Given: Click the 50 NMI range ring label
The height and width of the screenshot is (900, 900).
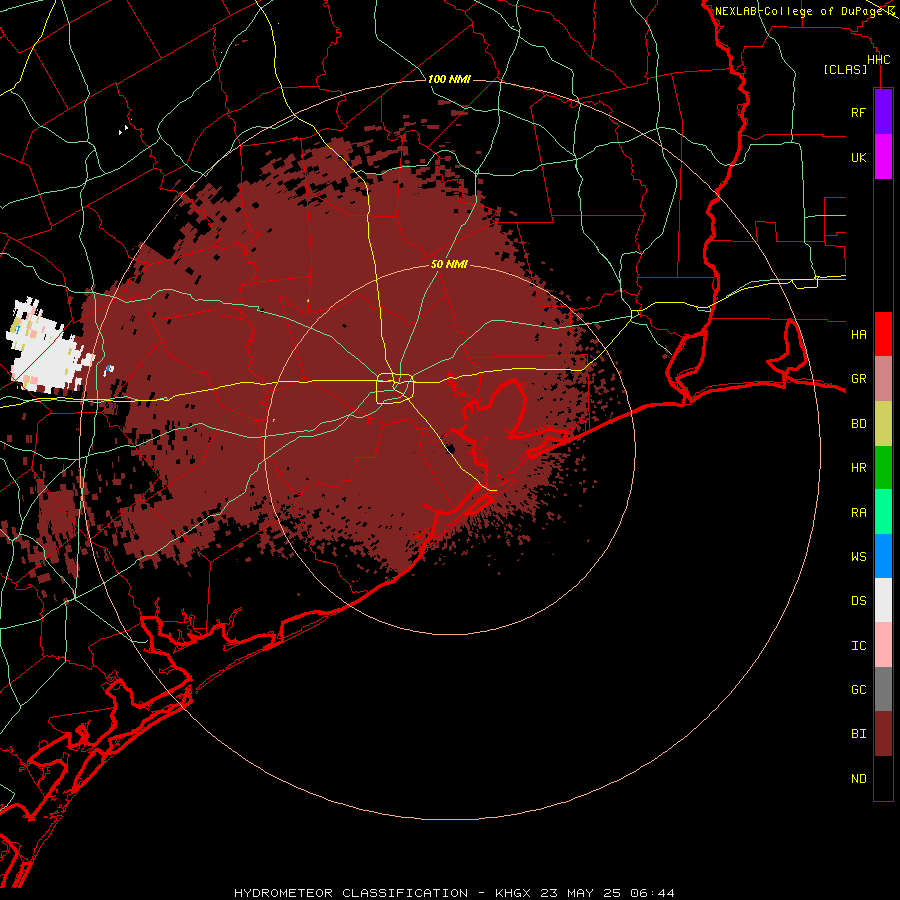Looking at the screenshot, I should 449,264.
